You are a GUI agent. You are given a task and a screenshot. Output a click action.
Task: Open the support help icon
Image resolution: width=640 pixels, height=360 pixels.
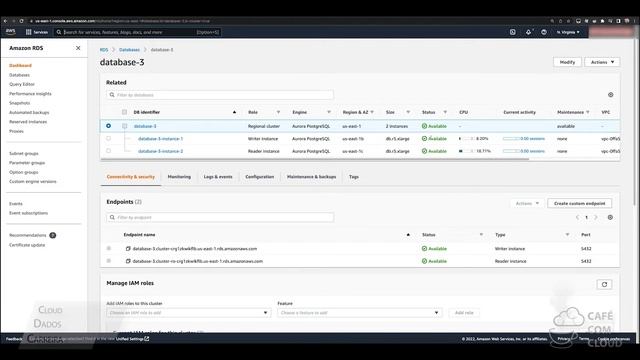pos(544,32)
